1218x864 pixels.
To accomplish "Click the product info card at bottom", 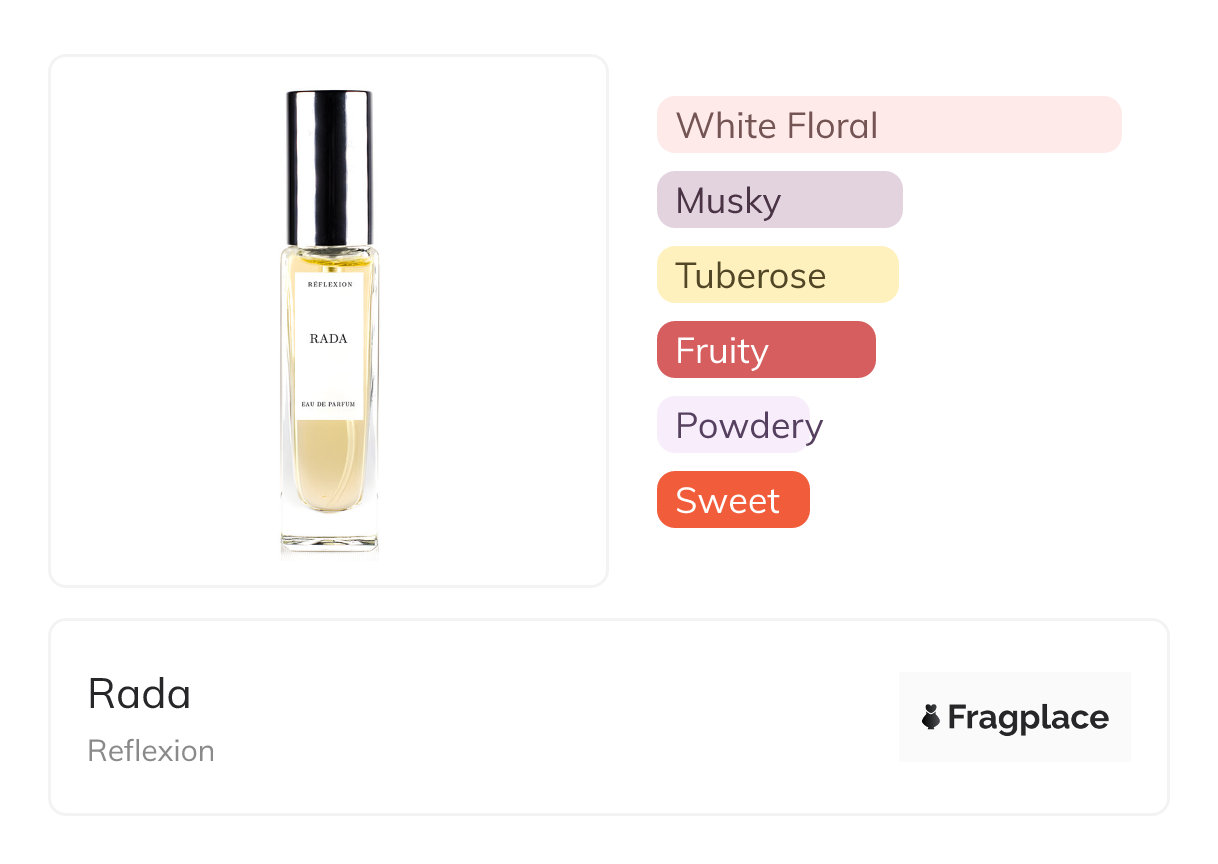I will tap(609, 717).
